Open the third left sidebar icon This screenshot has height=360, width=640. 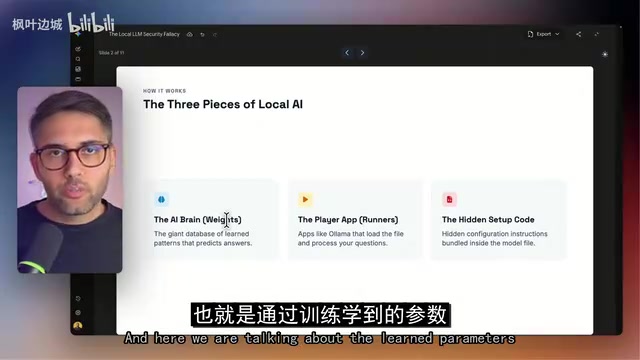78,69
